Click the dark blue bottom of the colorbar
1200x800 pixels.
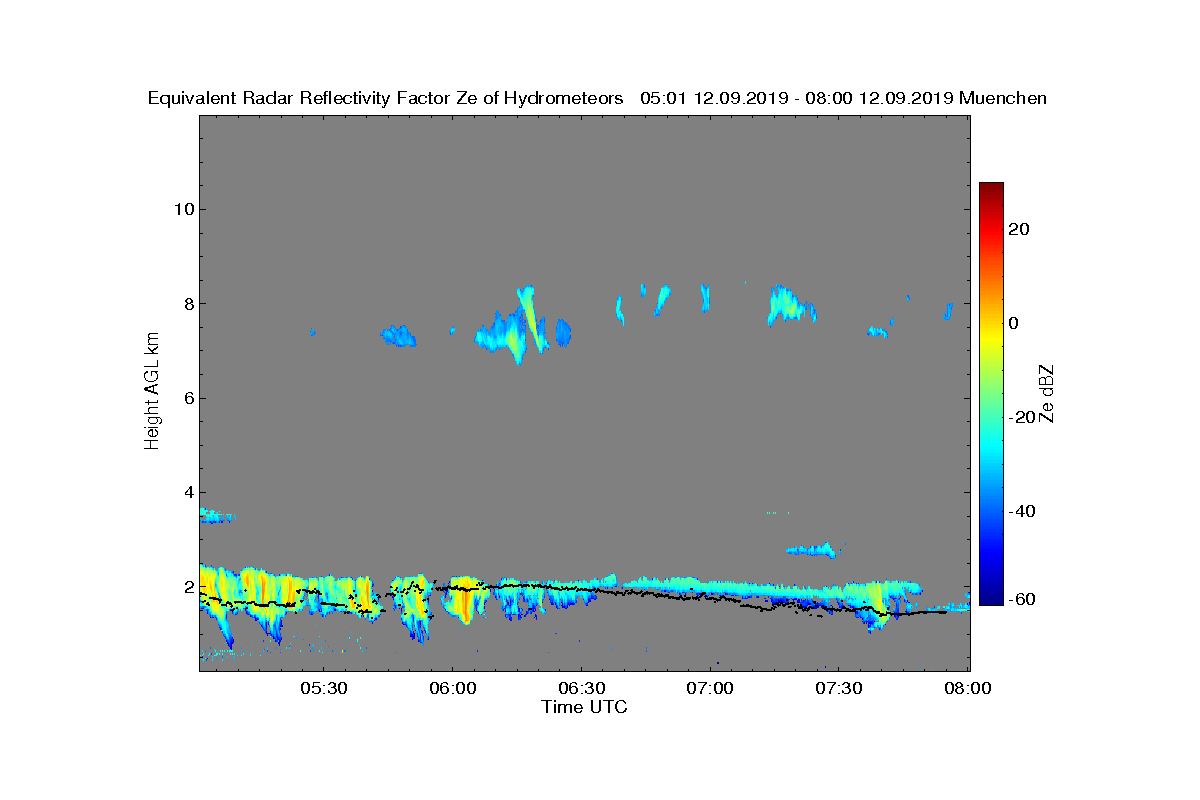[991, 598]
